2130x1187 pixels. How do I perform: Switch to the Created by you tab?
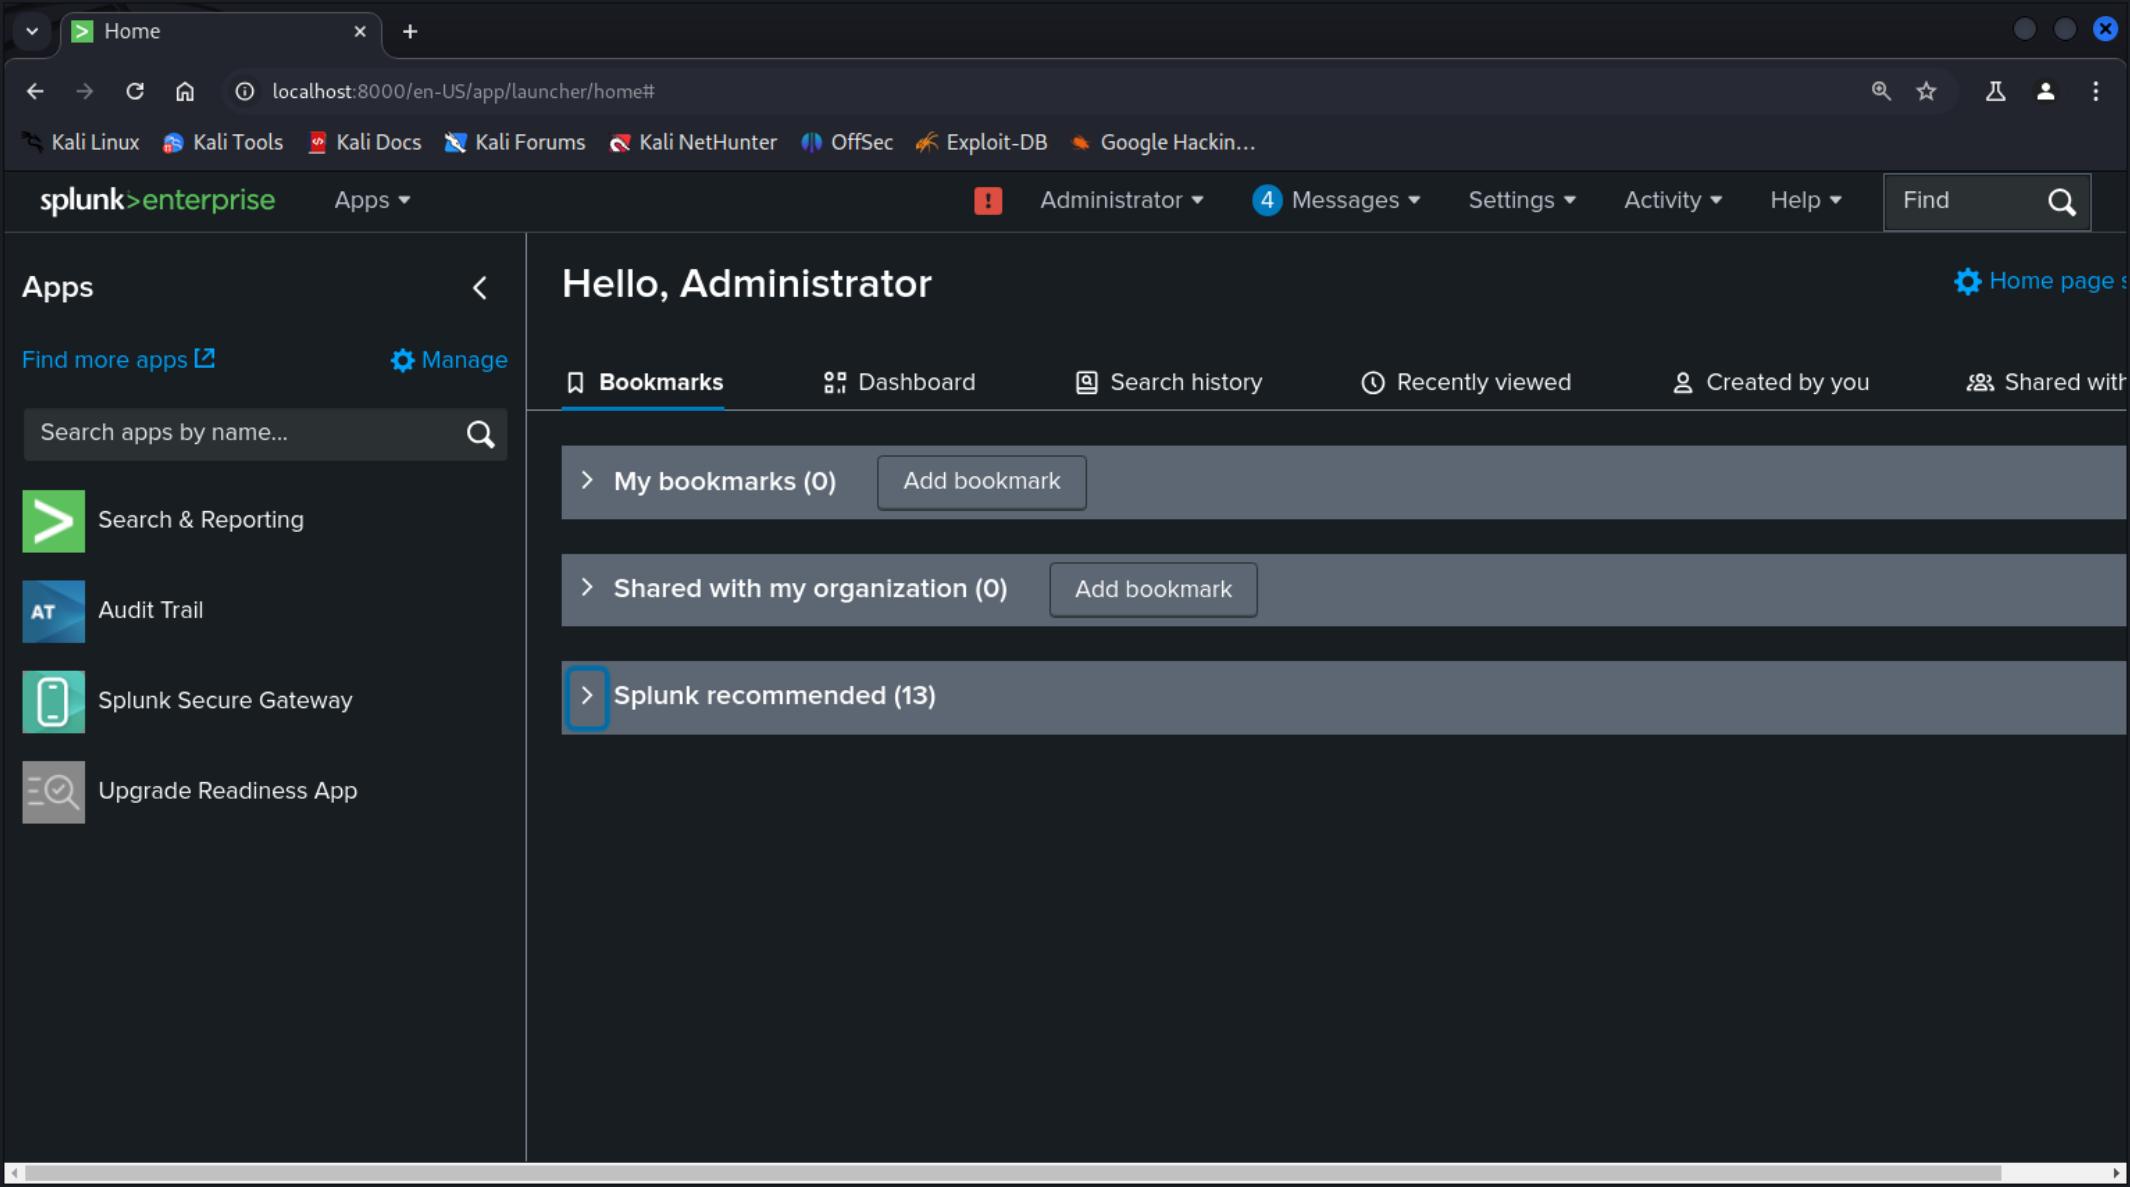click(1770, 382)
